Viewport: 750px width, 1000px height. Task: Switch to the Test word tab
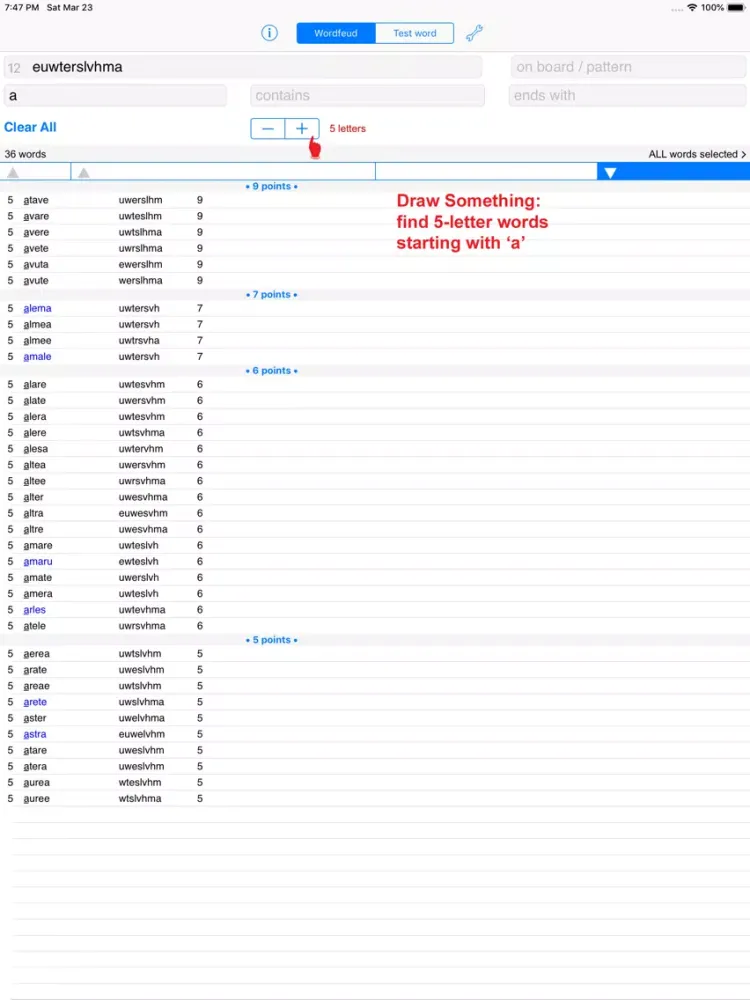click(415, 33)
